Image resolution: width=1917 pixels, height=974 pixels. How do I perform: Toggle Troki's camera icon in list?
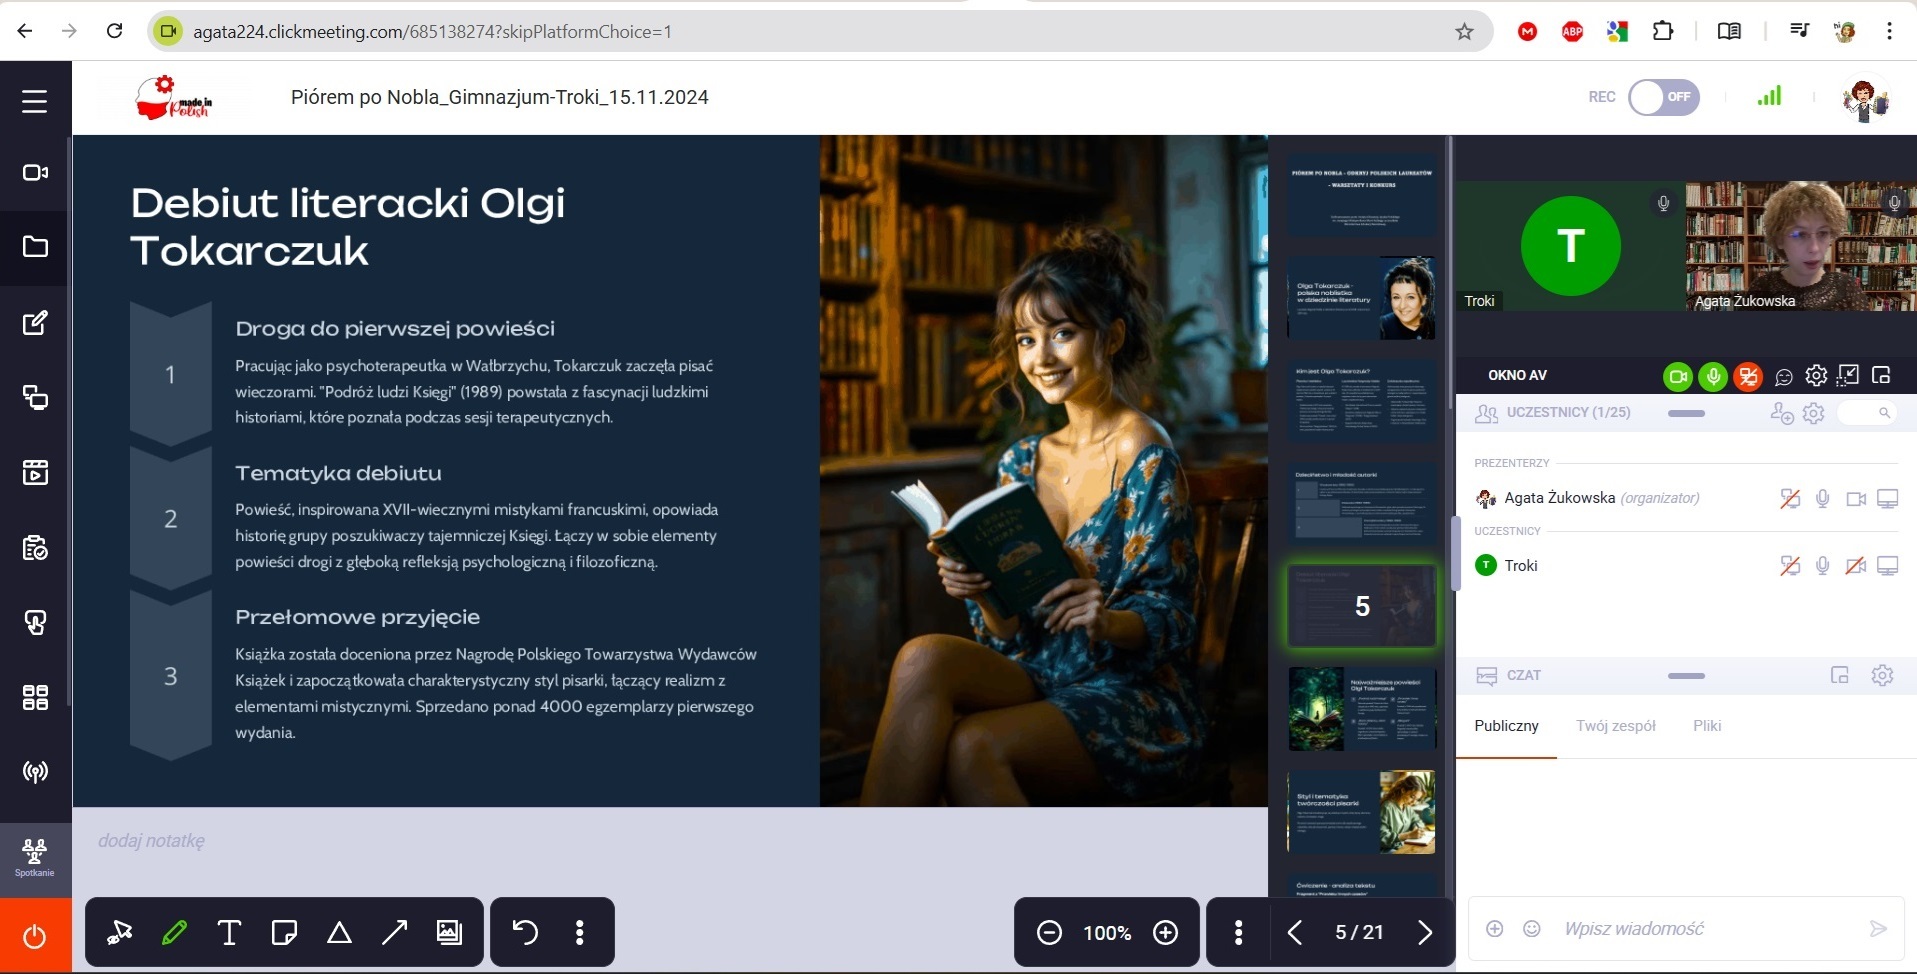click(x=1856, y=566)
